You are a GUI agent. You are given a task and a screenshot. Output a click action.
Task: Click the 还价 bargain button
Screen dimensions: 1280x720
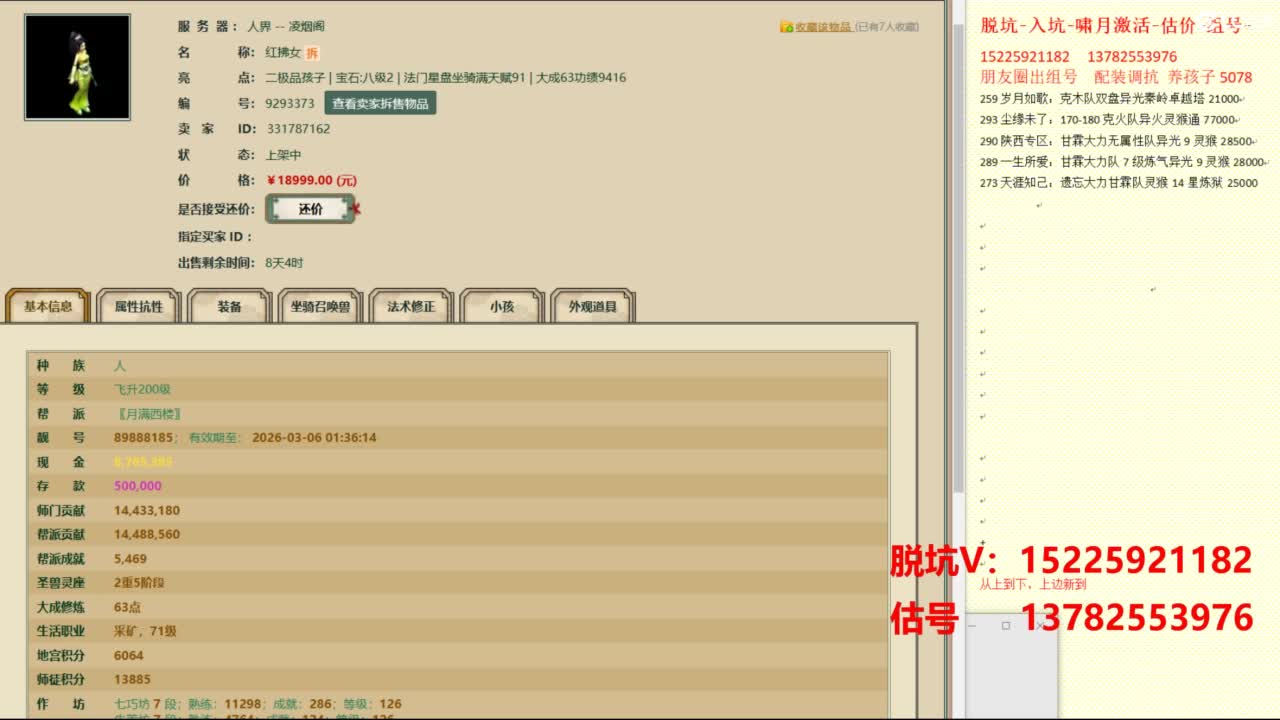pyautogui.click(x=310, y=209)
